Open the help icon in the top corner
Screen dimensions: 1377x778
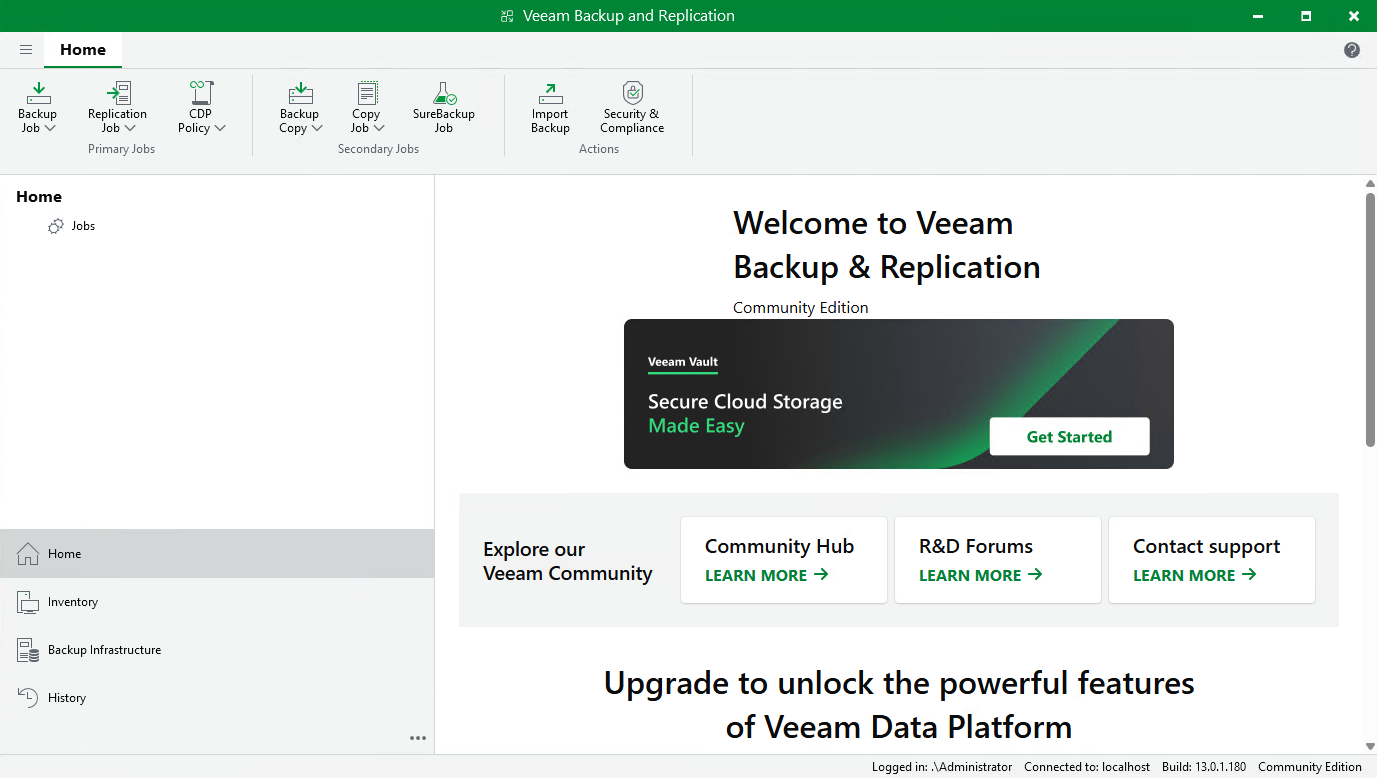click(1351, 49)
